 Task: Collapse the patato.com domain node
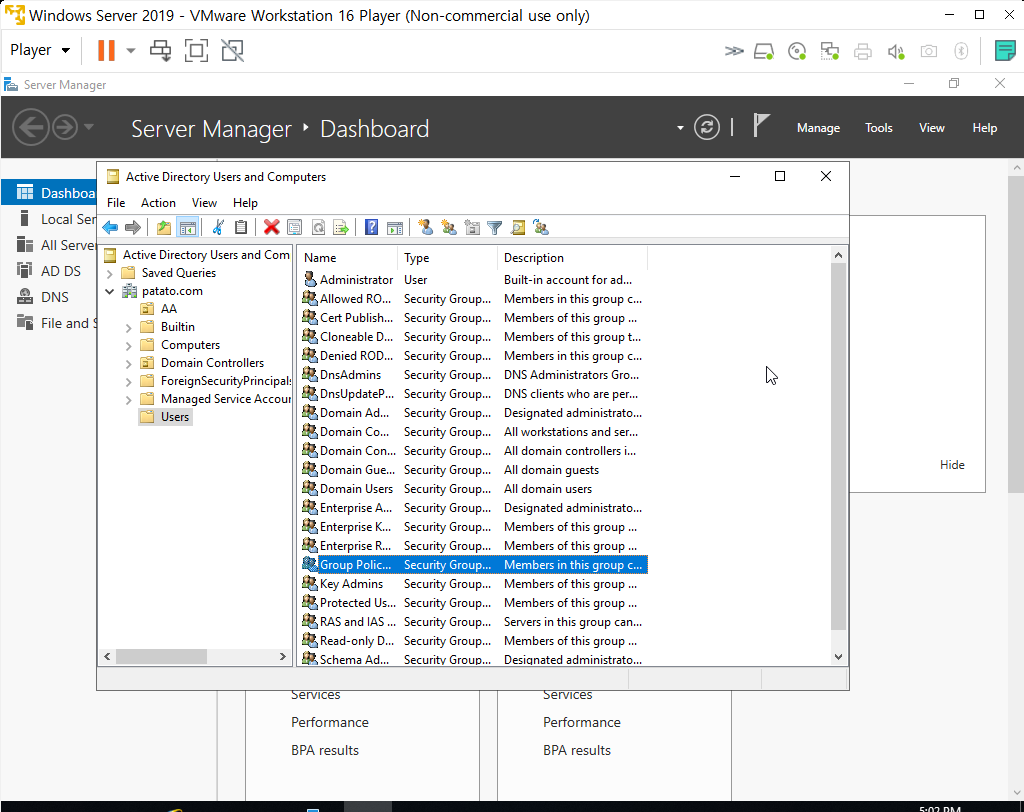coord(110,291)
